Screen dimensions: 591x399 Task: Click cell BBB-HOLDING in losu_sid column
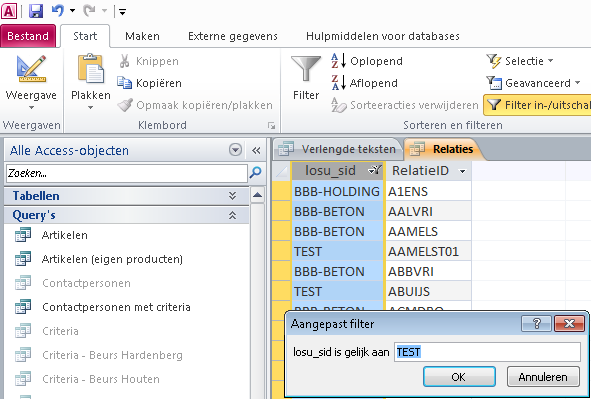[337, 191]
